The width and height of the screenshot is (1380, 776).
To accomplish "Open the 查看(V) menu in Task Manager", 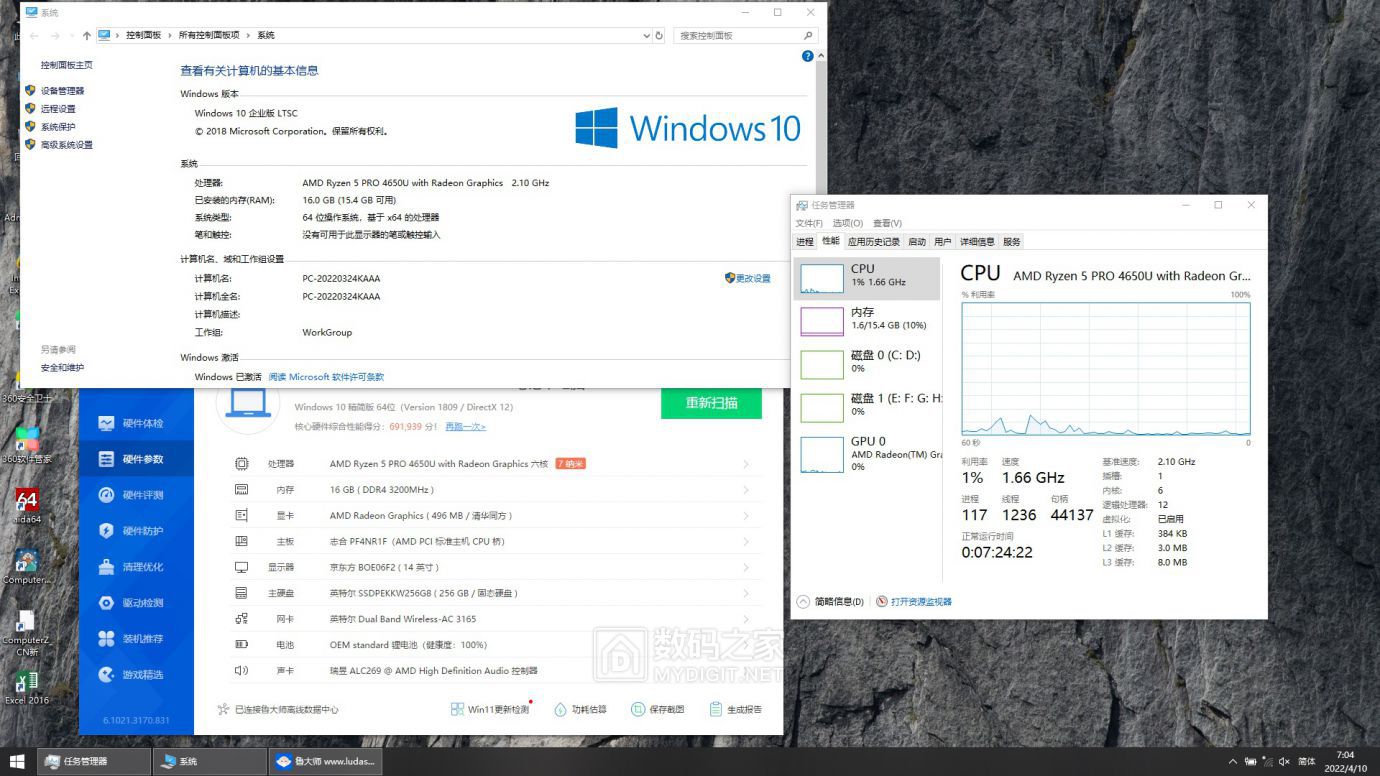I will click(887, 223).
